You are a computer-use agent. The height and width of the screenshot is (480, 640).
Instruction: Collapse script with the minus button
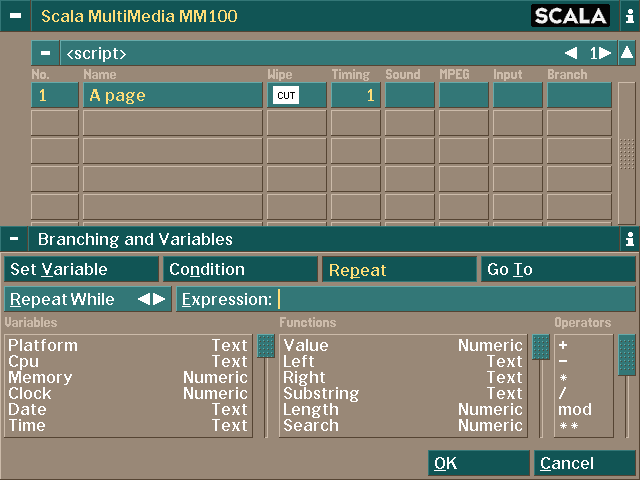(45, 53)
